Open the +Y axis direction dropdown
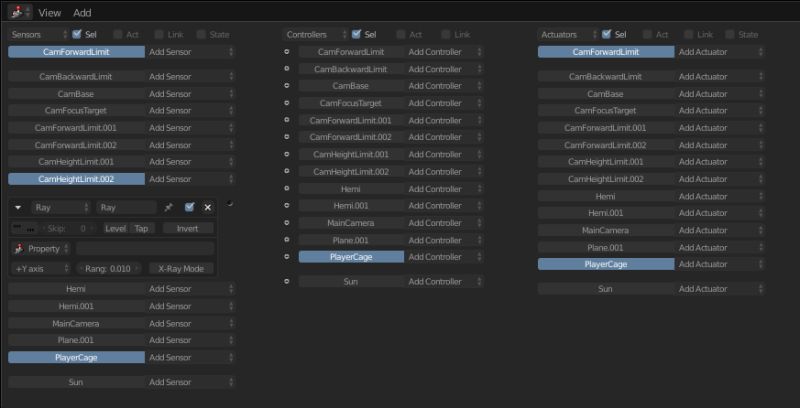Viewport: 800px width, 408px height. [41, 269]
